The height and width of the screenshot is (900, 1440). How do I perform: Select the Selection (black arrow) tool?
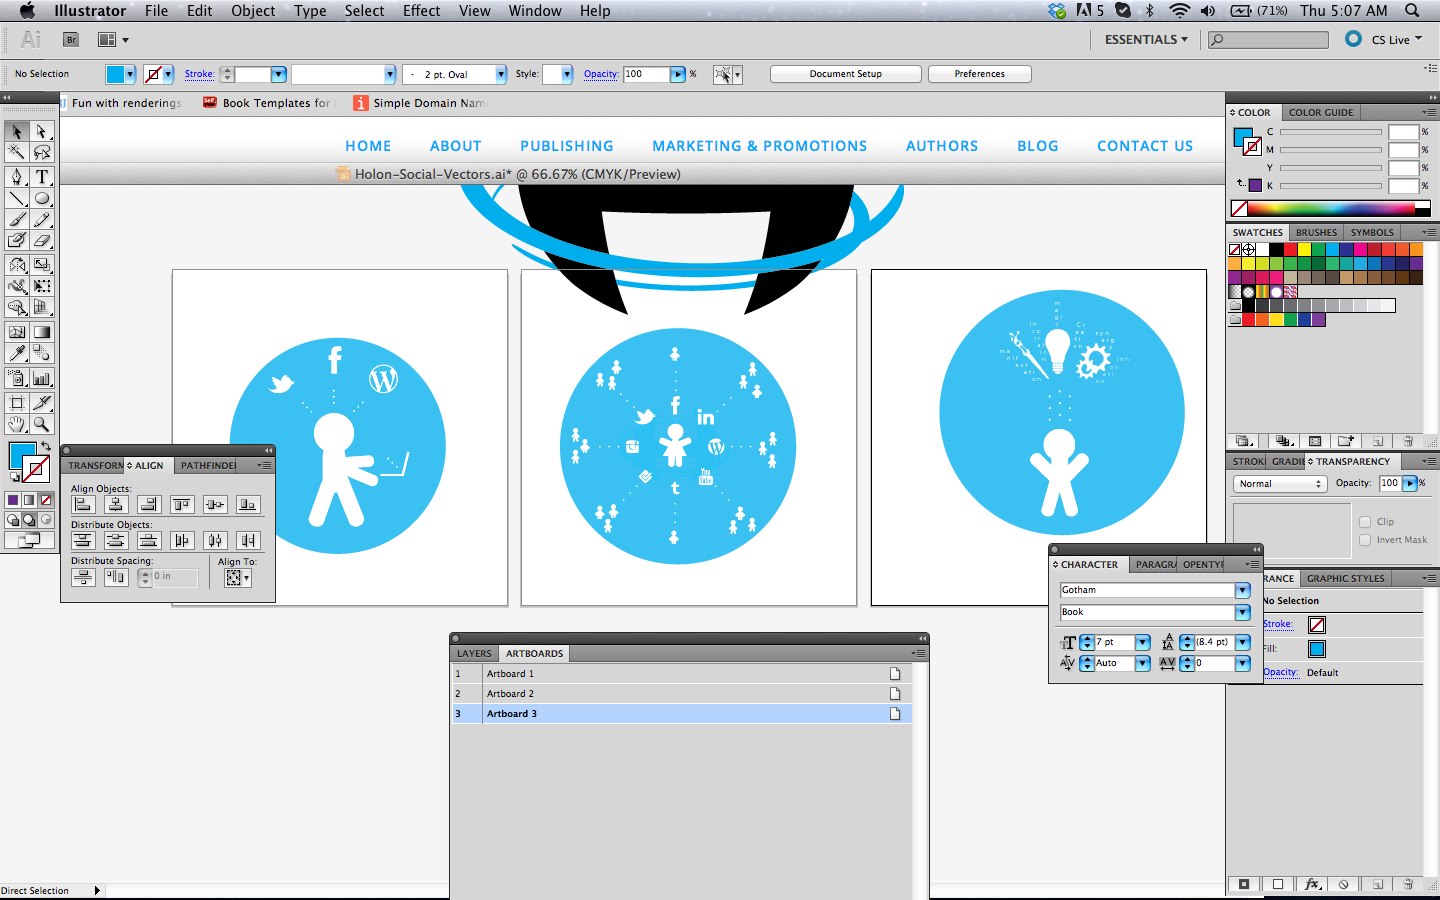pos(17,132)
